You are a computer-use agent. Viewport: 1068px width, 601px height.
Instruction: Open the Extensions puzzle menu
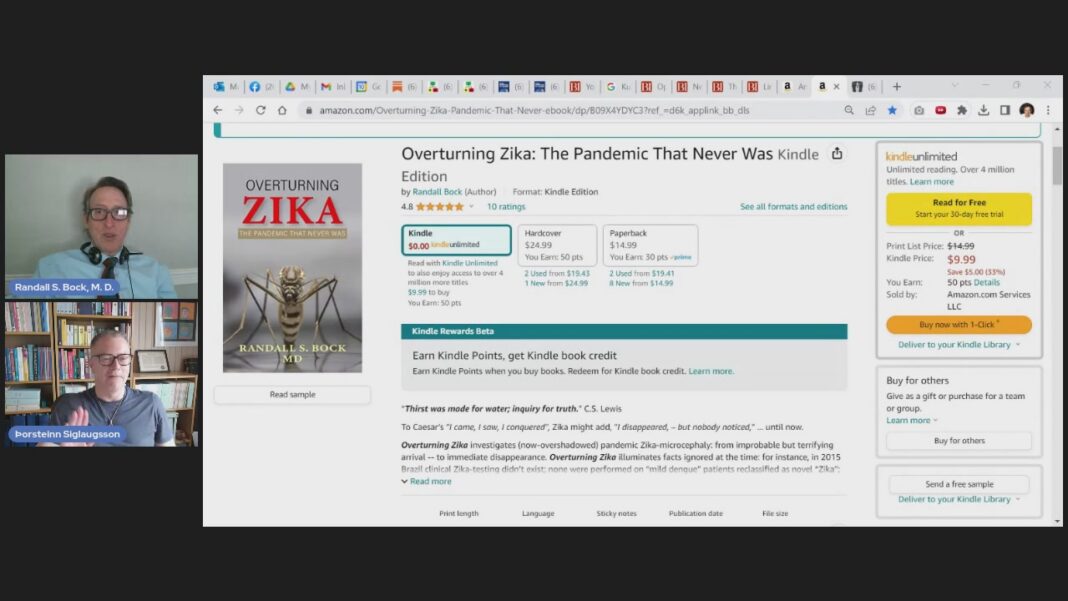(962, 110)
